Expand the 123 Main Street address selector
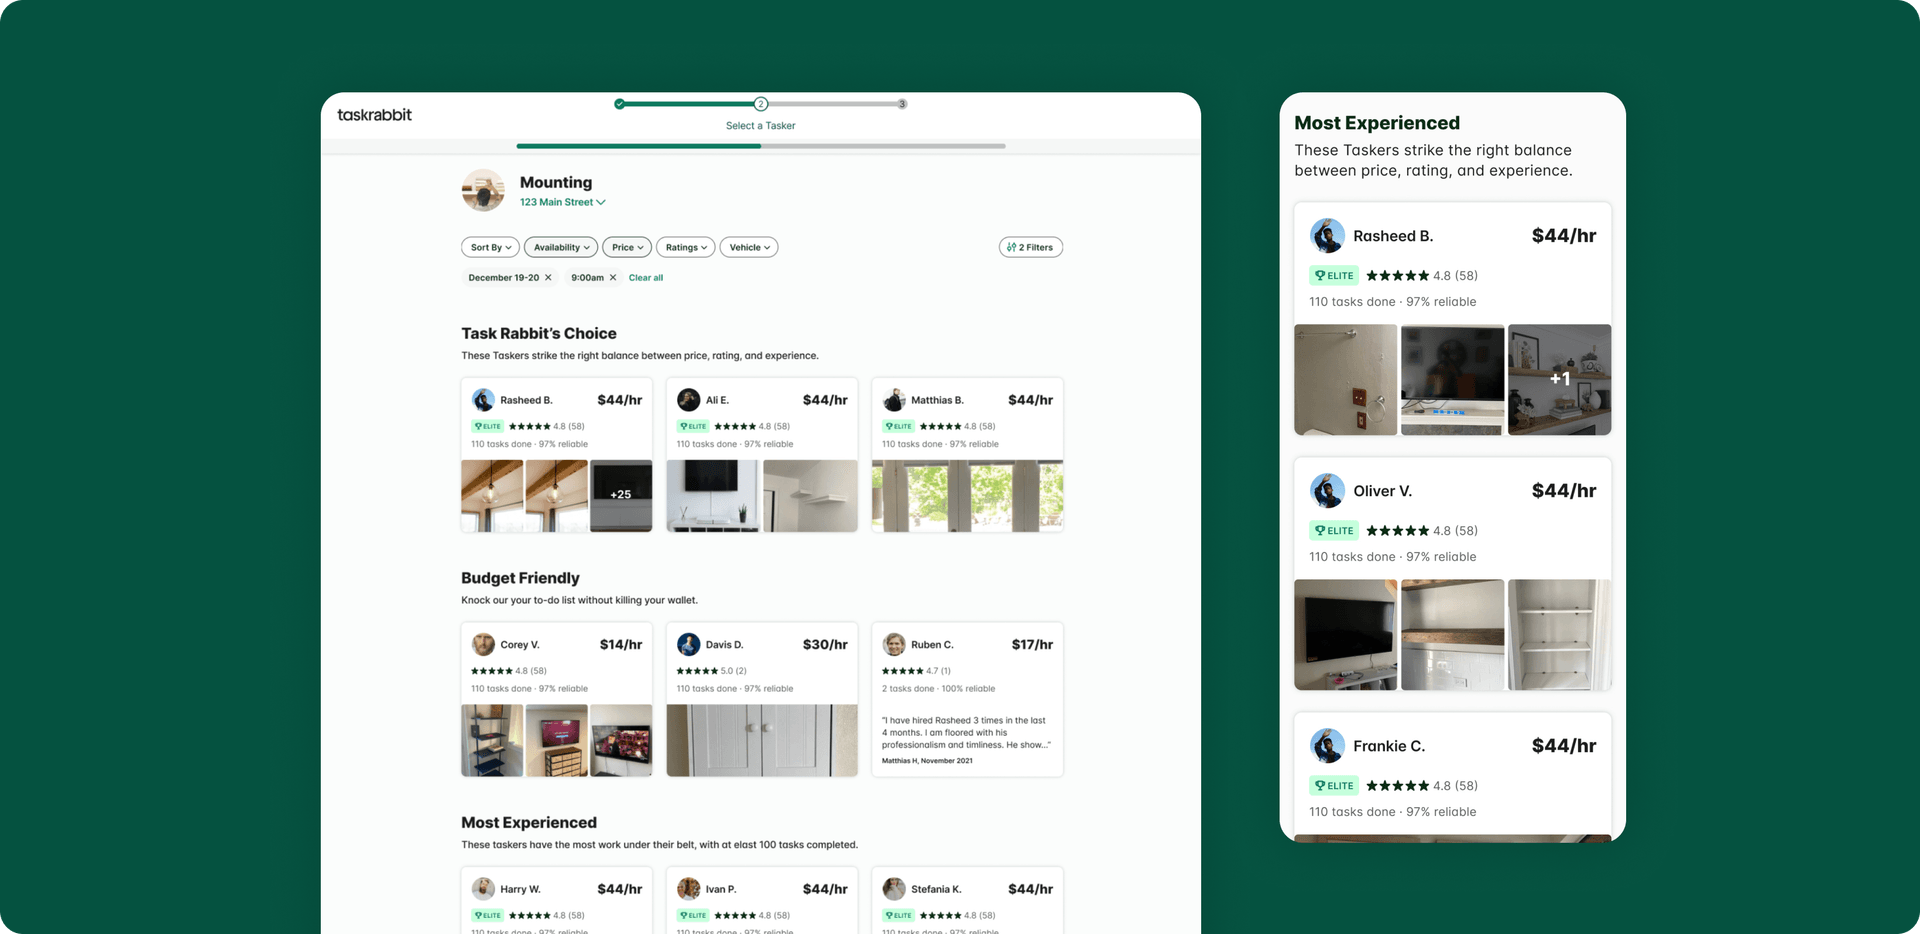Image resolution: width=1920 pixels, height=934 pixels. [x=562, y=202]
